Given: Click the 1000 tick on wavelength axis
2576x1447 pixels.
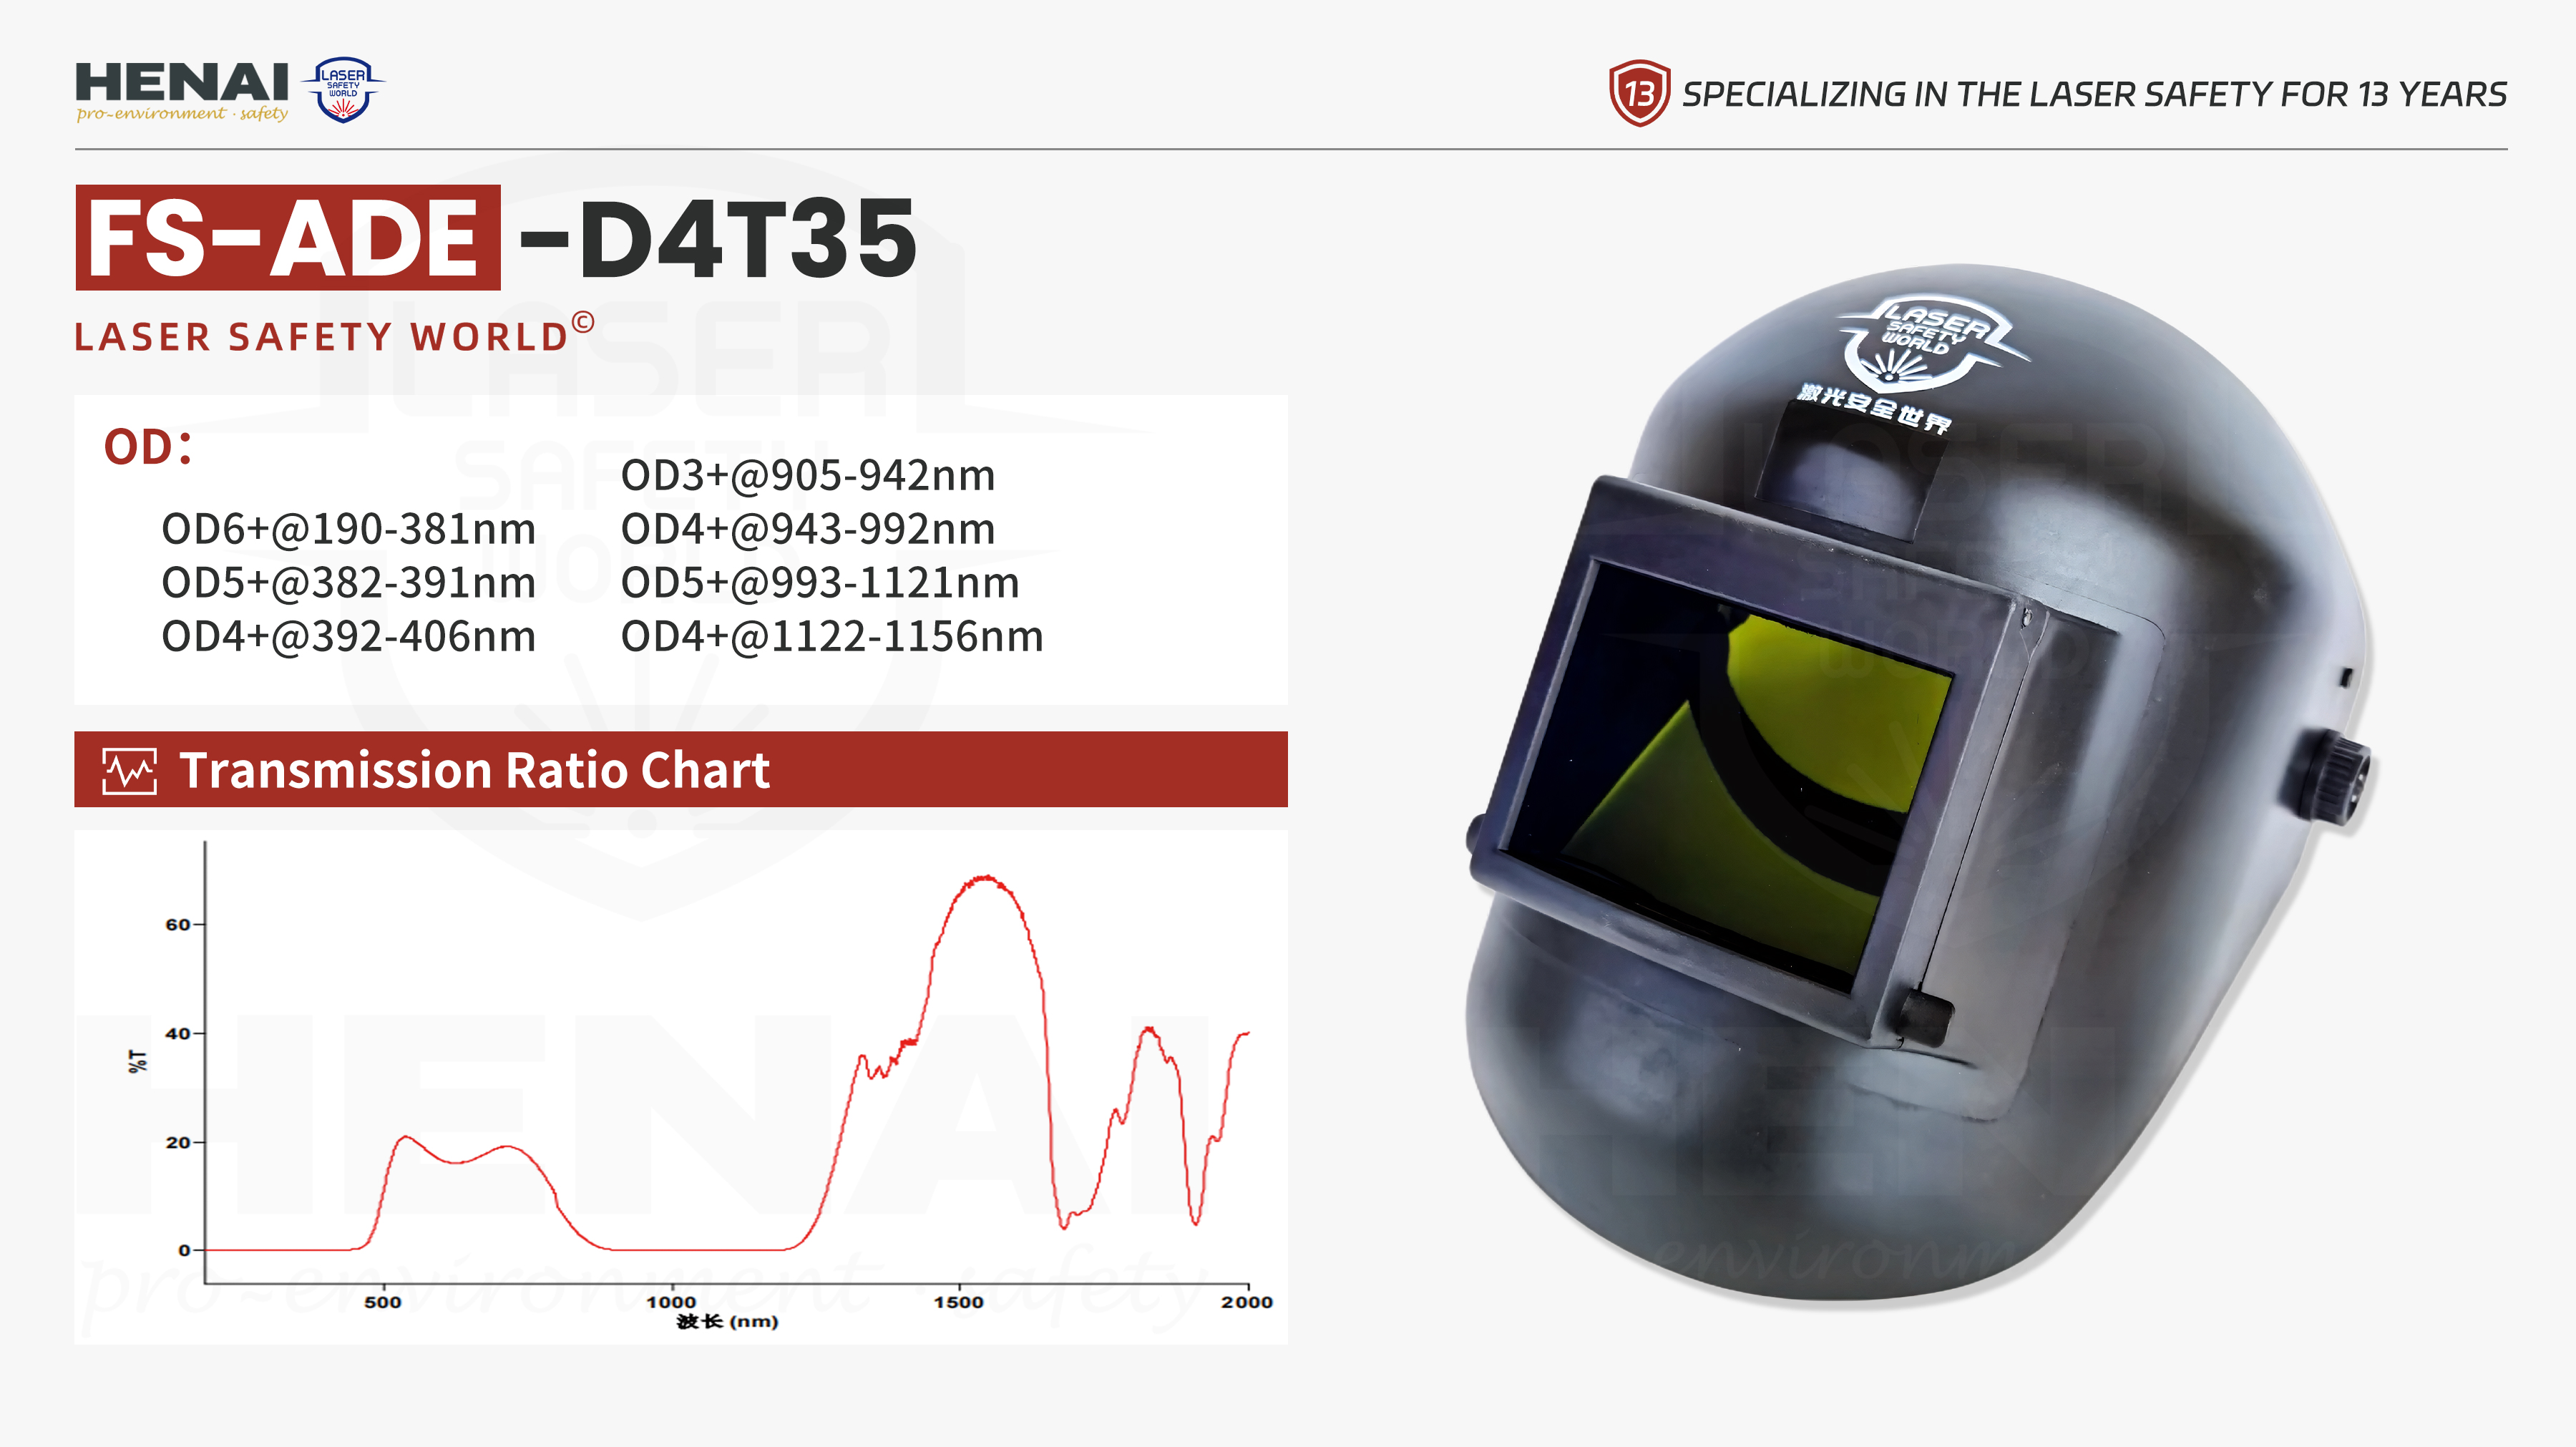Looking at the screenshot, I should pyautogui.click(x=671, y=1301).
